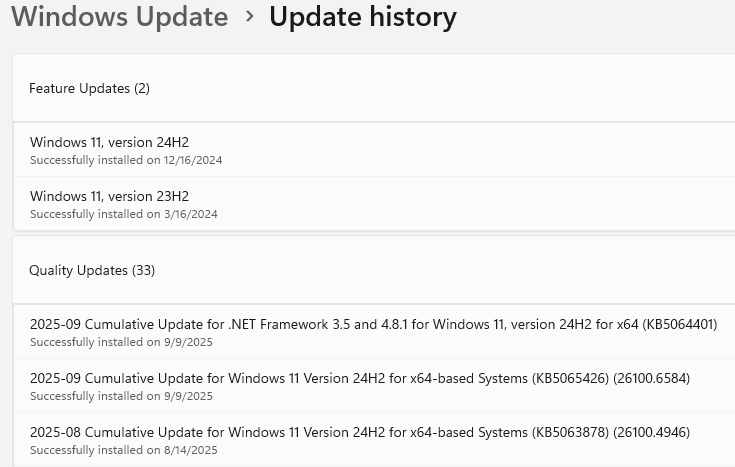This screenshot has height=467, width=735.
Task: Open the 2025-09 .NET Framework cumulative update
Action: pyautogui.click(x=300, y=324)
